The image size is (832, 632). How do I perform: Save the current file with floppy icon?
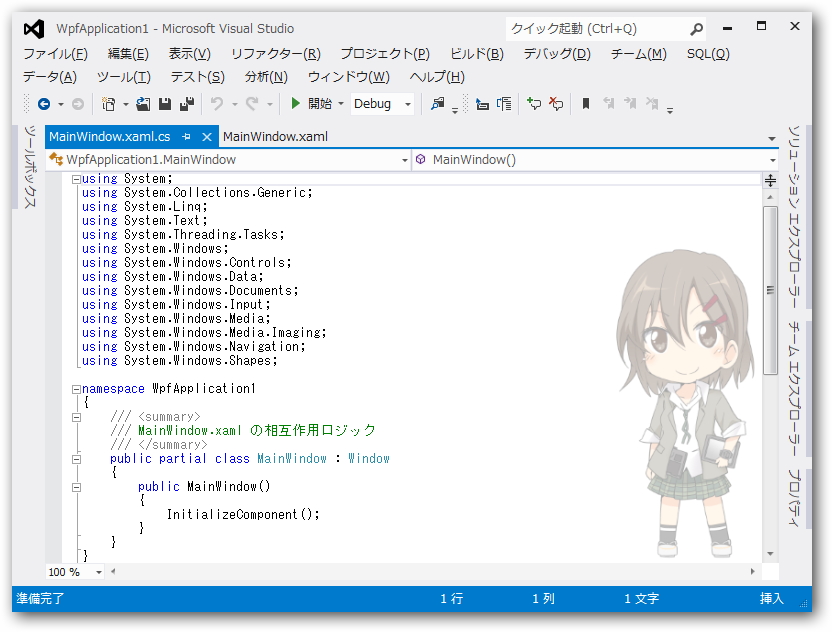165,104
